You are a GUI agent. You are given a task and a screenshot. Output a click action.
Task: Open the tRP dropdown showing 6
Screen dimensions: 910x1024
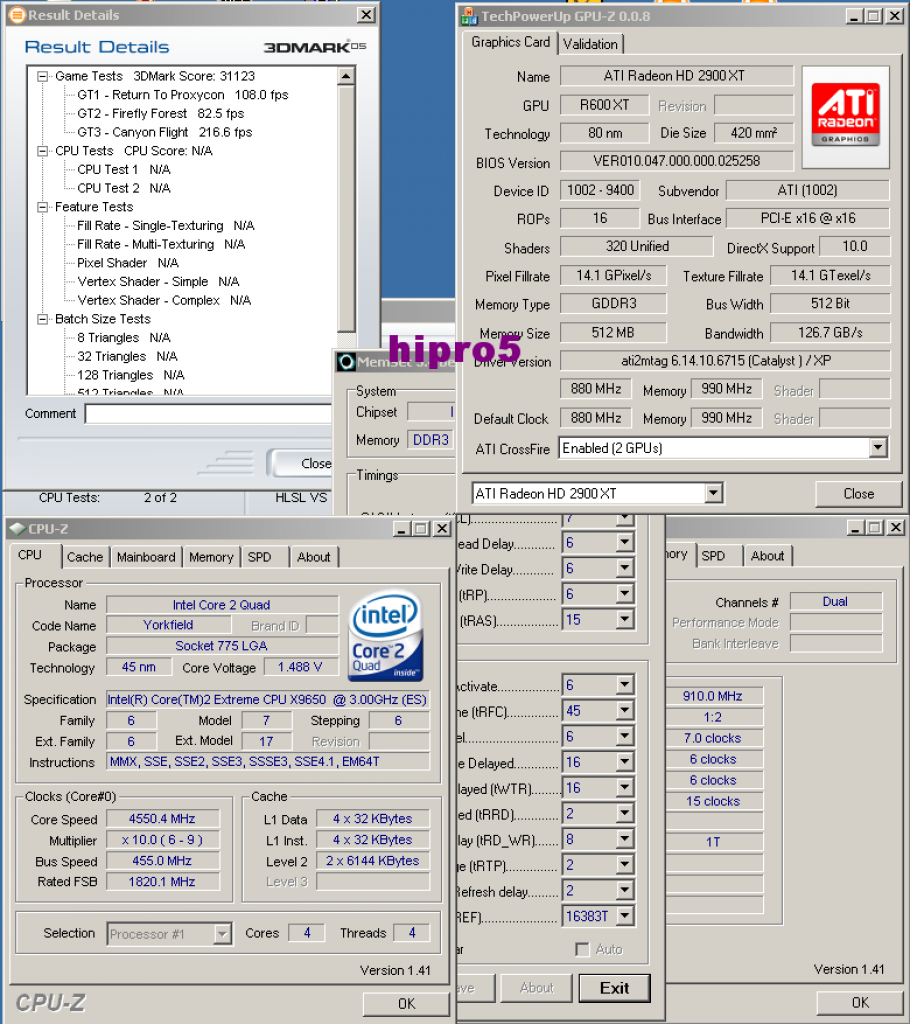(625, 594)
